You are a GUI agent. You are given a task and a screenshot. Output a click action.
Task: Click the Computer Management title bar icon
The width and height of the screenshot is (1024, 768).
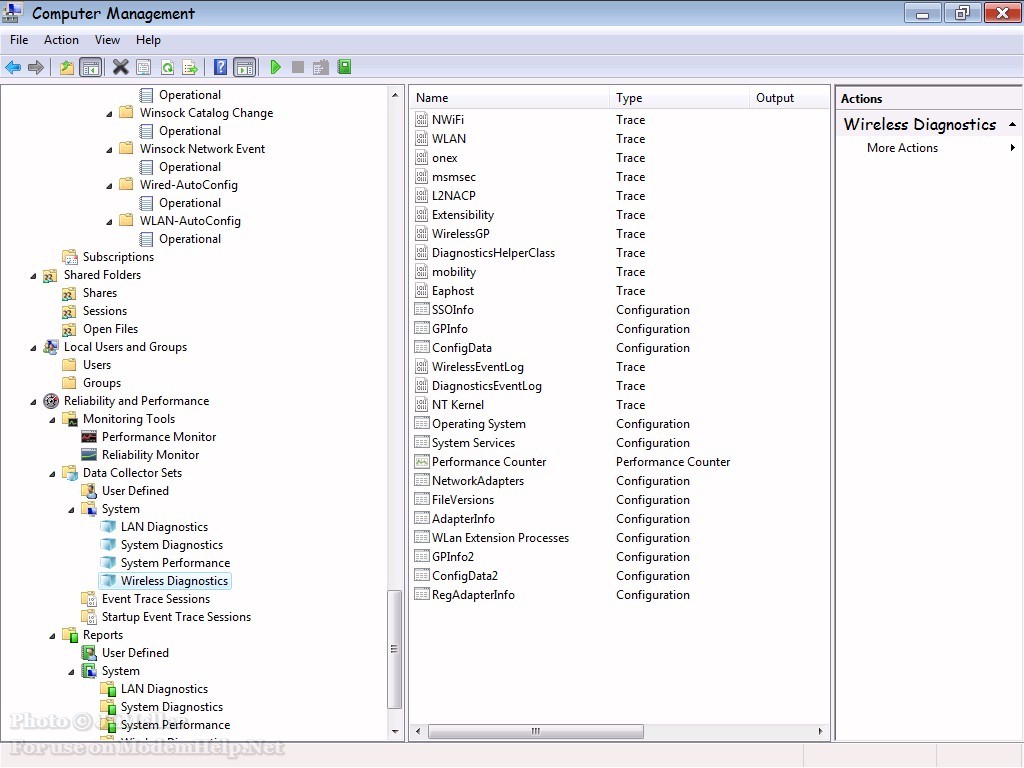tap(12, 12)
